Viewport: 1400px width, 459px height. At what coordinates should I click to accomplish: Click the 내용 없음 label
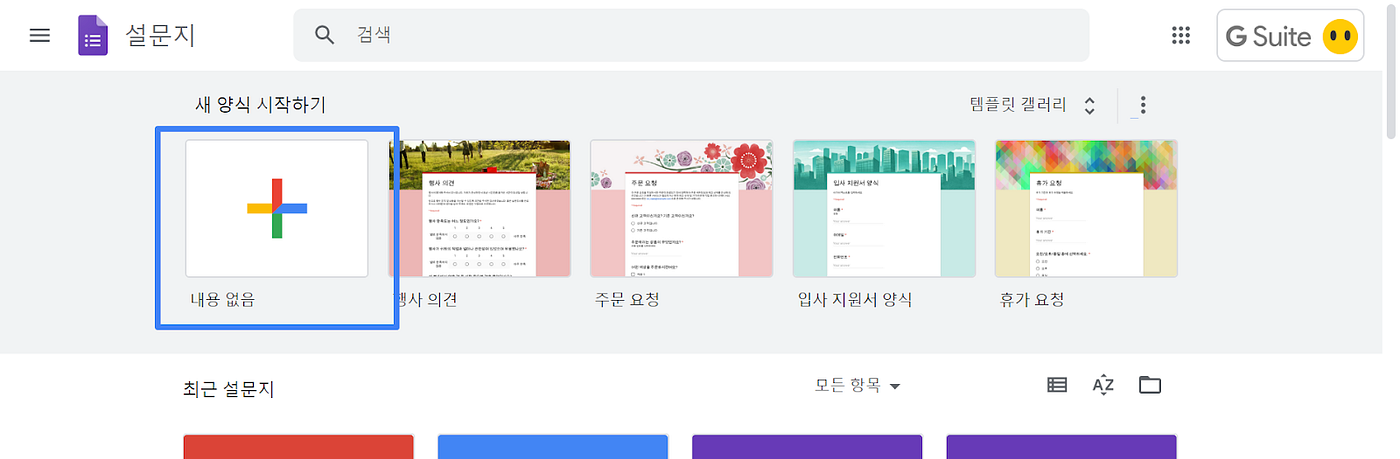(x=223, y=299)
